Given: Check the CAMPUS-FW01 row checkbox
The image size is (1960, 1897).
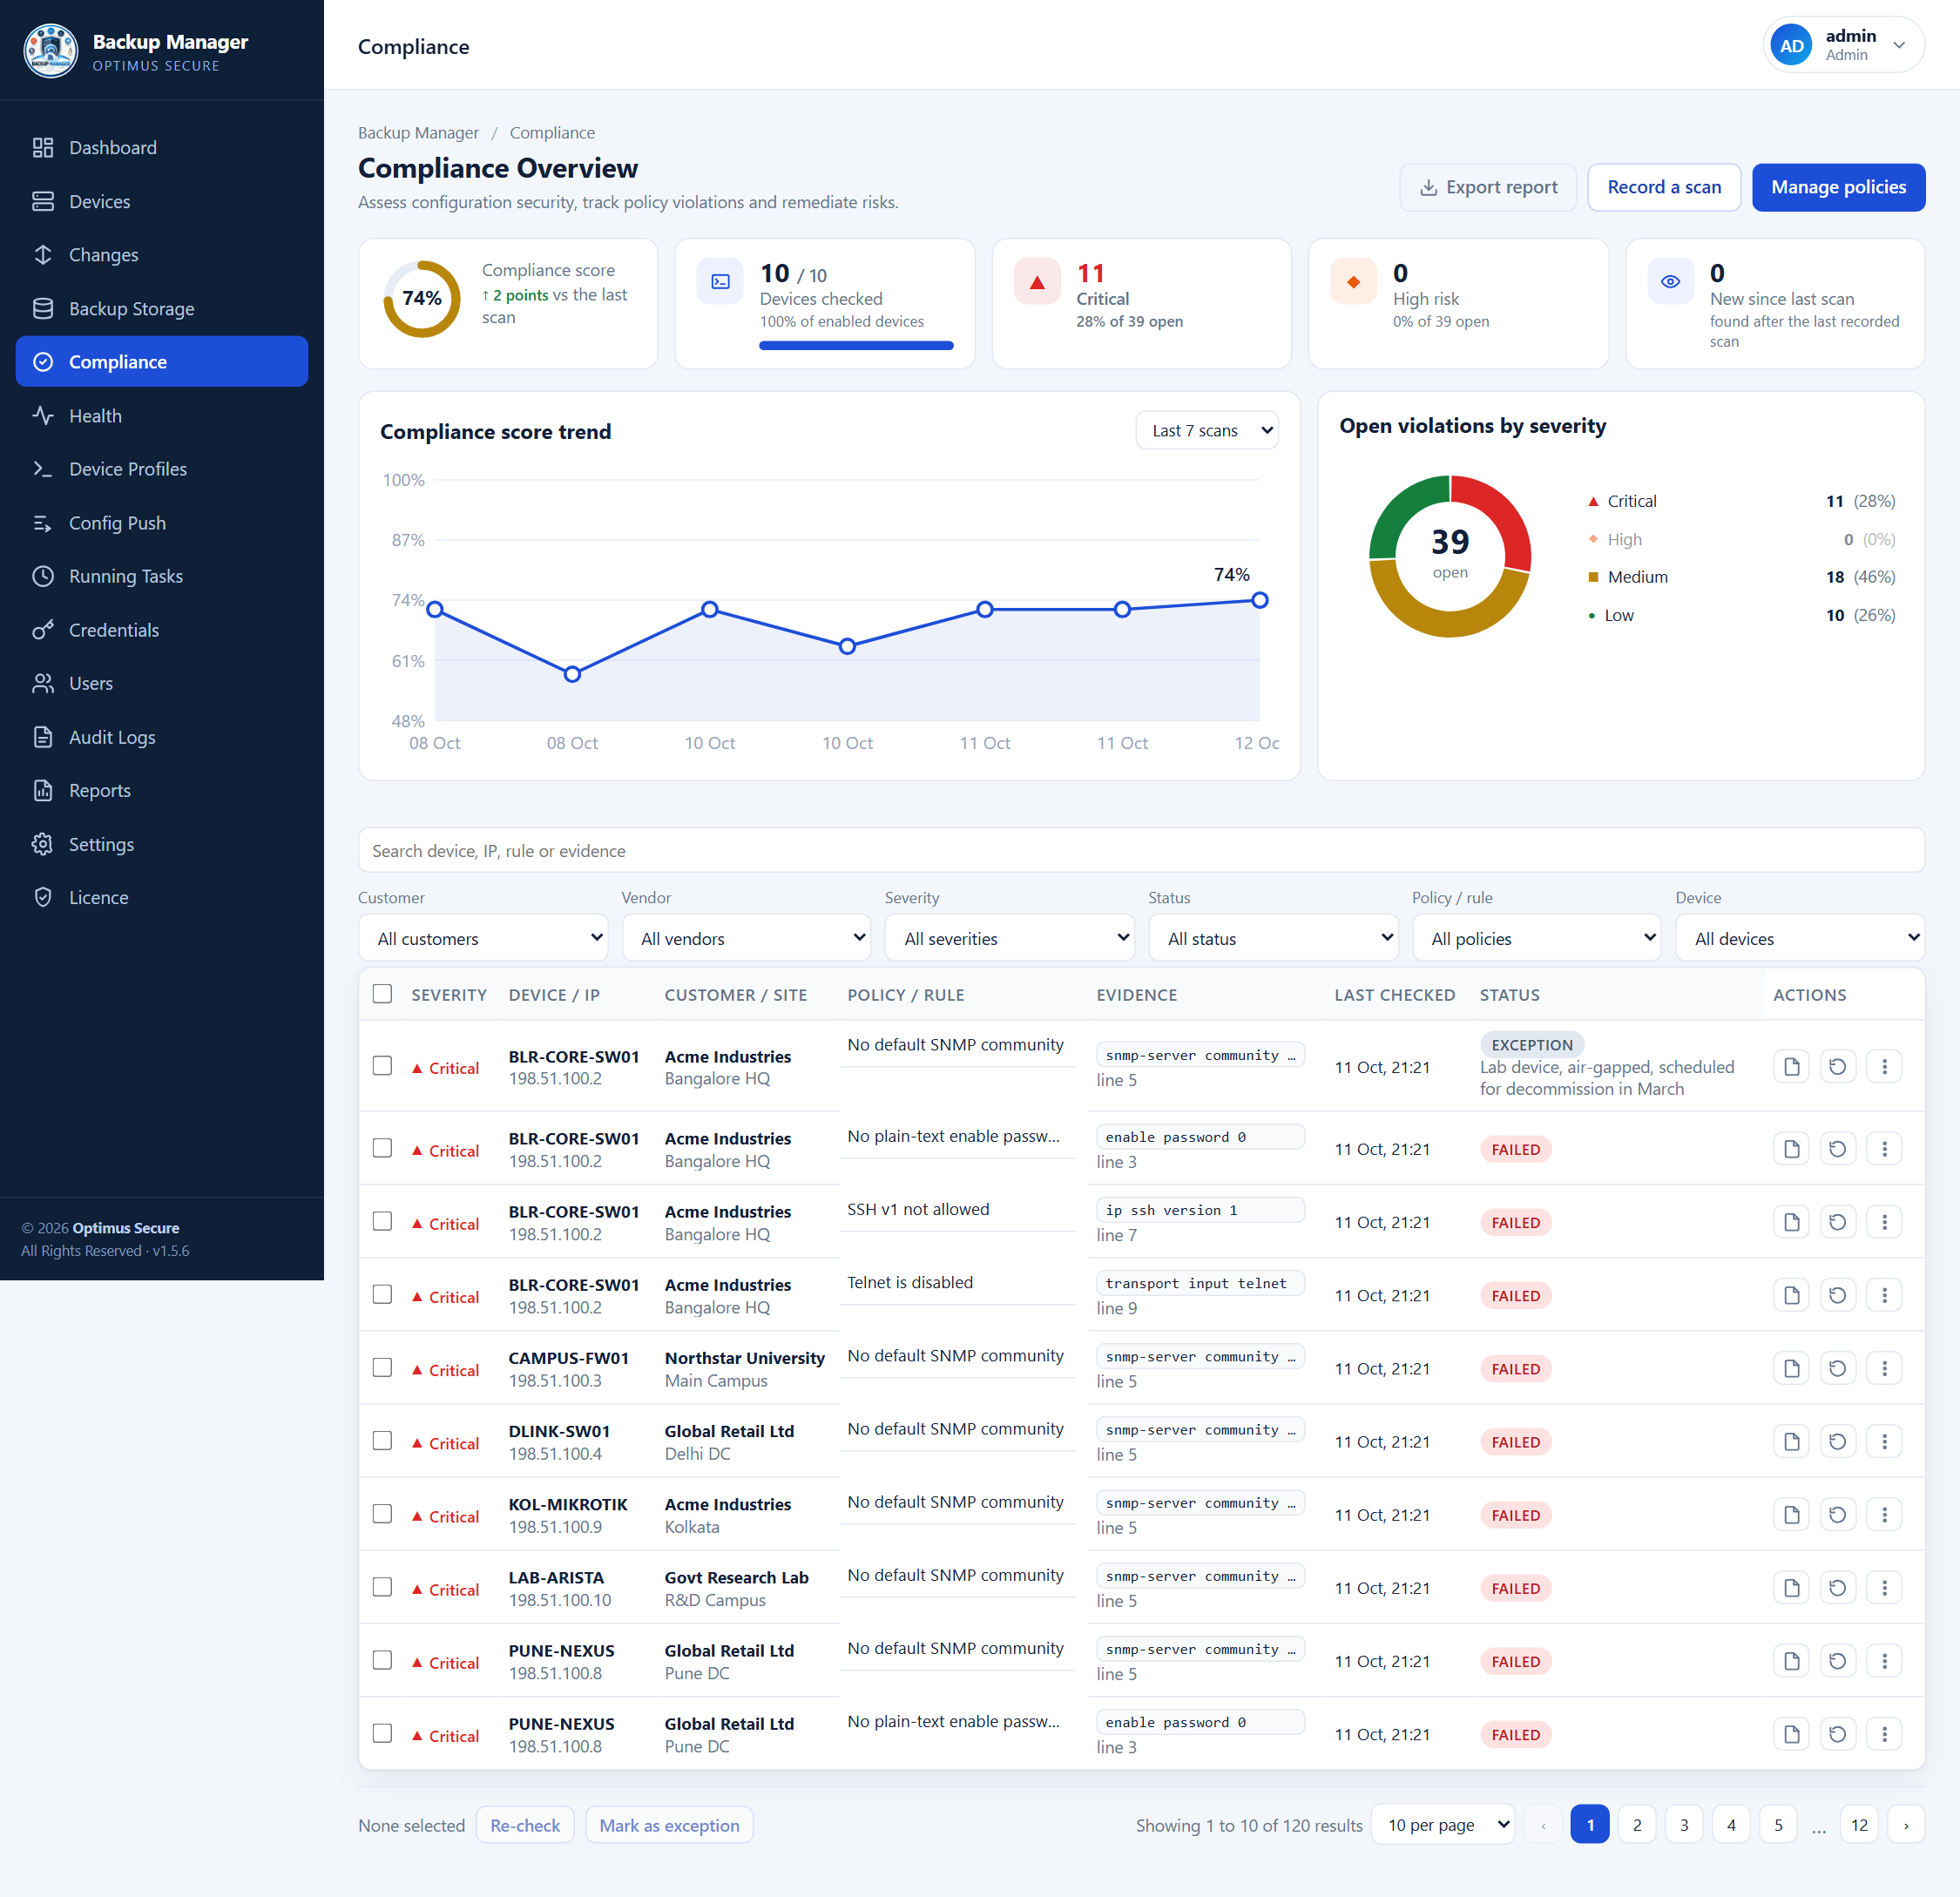Looking at the screenshot, I should pyautogui.click(x=382, y=1367).
